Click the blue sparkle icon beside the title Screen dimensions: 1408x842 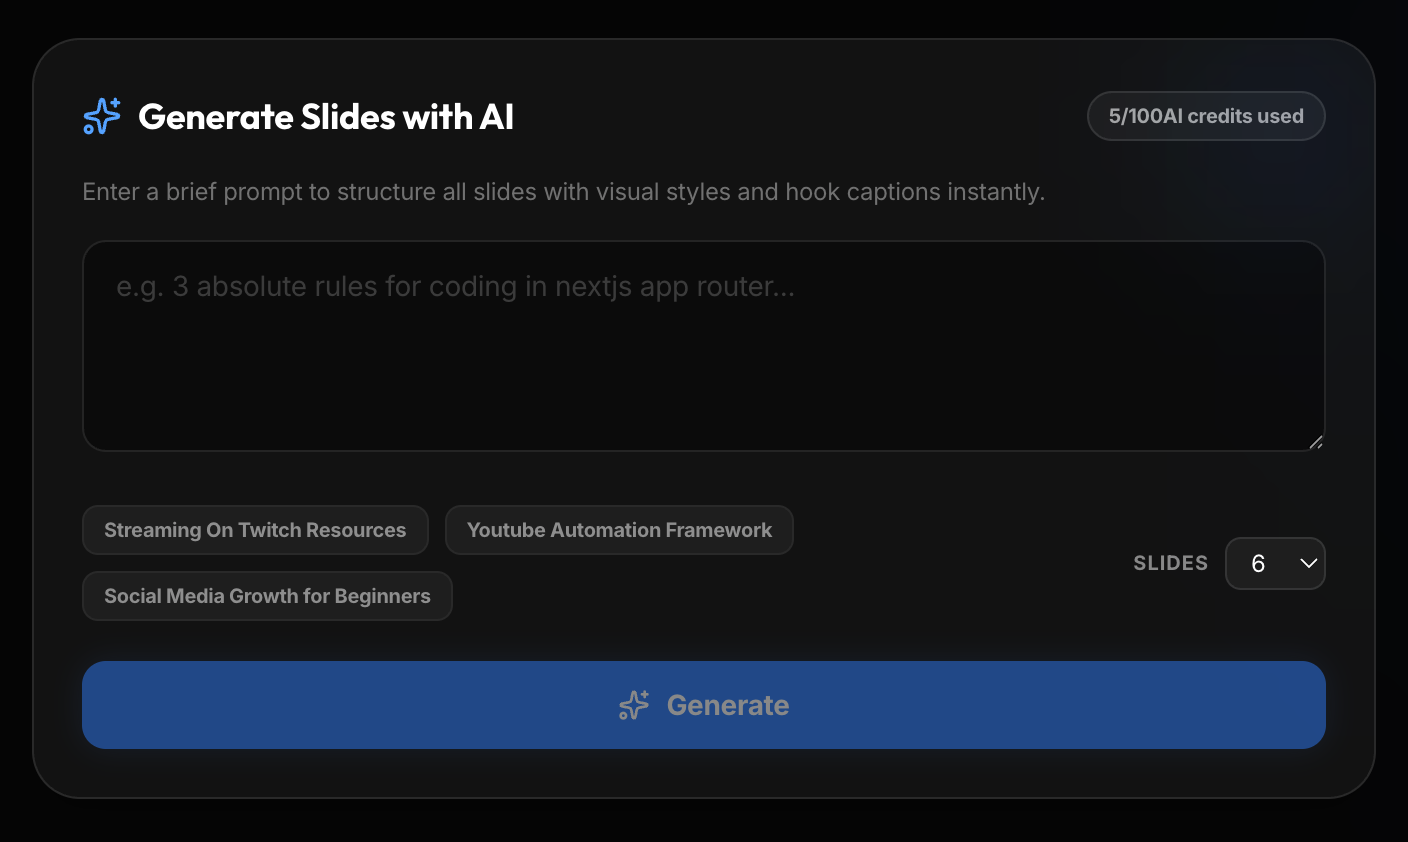[102, 116]
